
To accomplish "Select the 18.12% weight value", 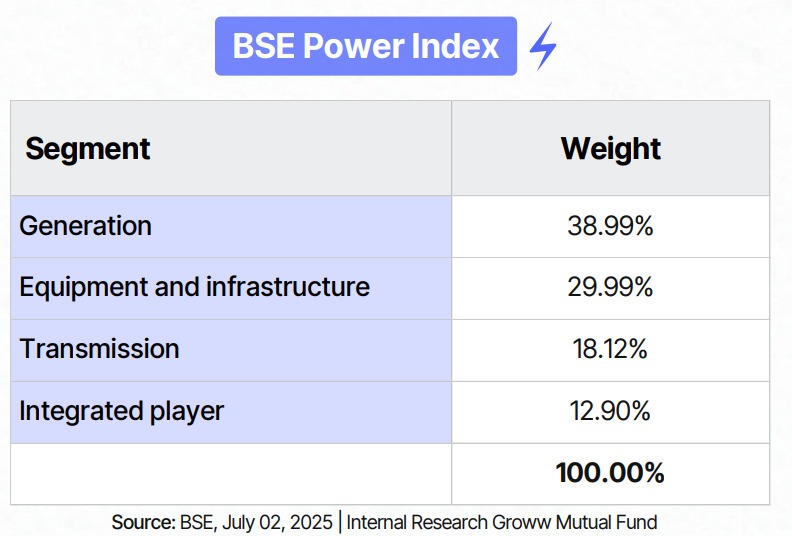I will pos(610,349).
